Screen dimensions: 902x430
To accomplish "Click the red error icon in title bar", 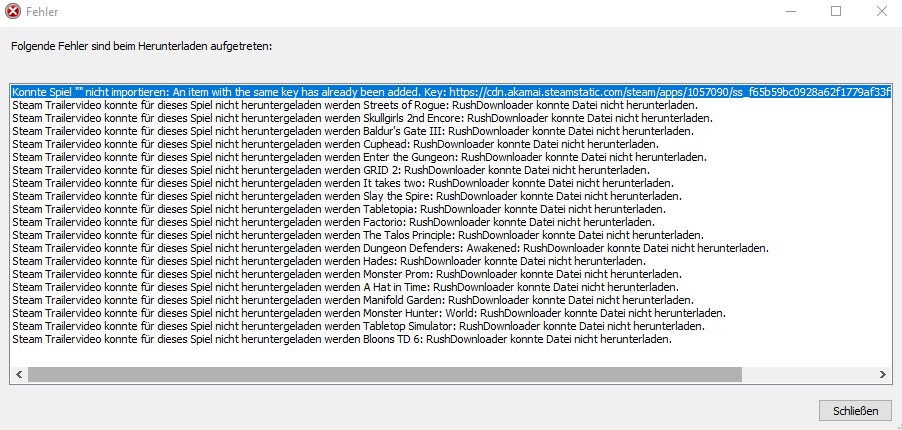I will point(13,12).
